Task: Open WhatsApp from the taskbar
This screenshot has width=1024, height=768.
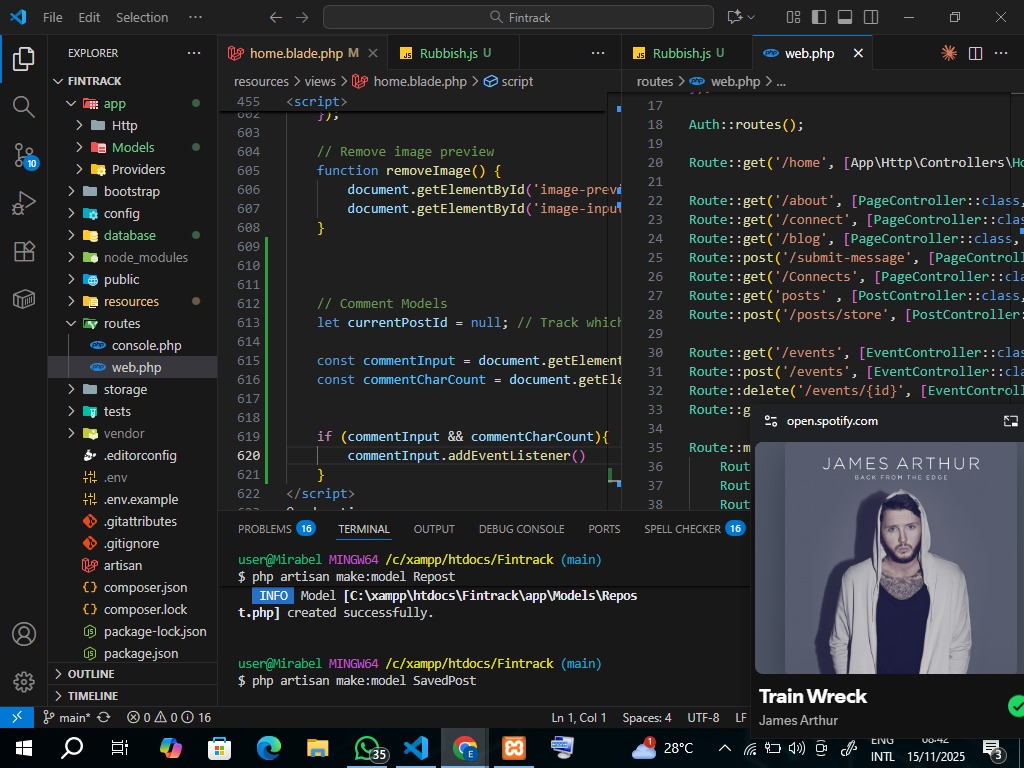Action: click(369, 747)
